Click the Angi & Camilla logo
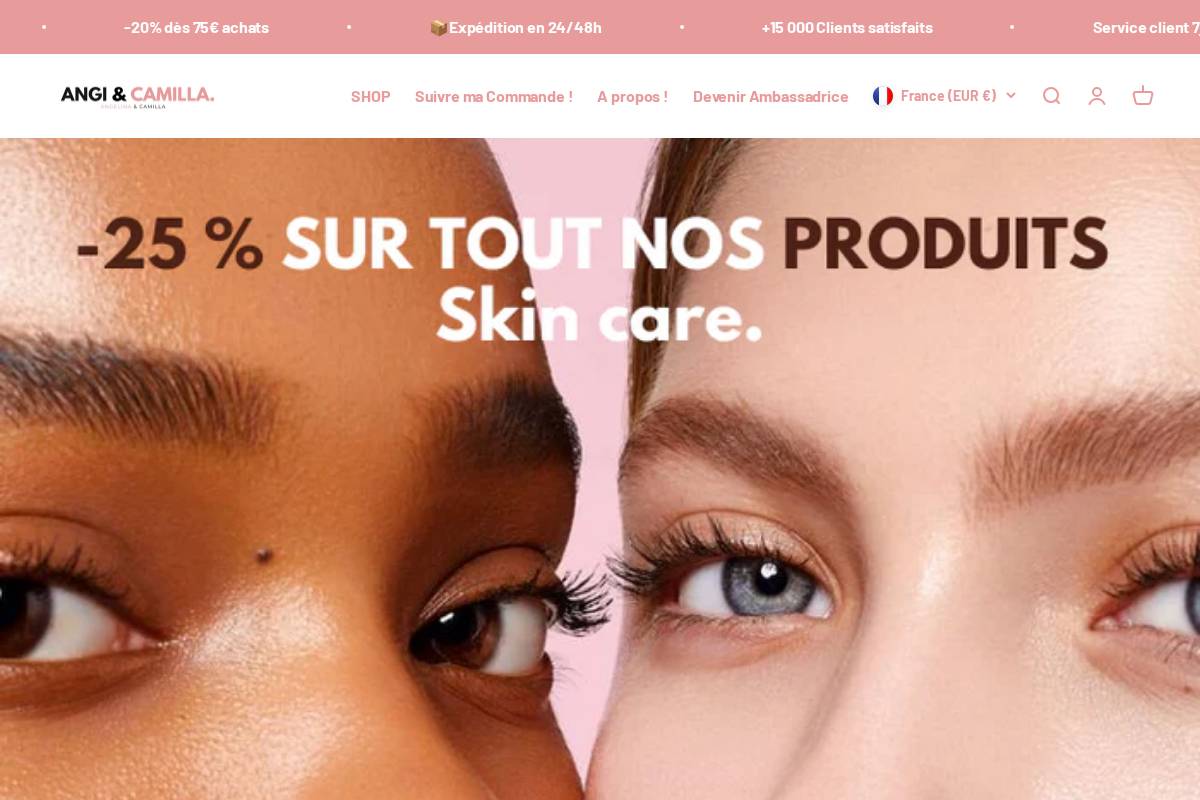The image size is (1200, 800). 137,96
